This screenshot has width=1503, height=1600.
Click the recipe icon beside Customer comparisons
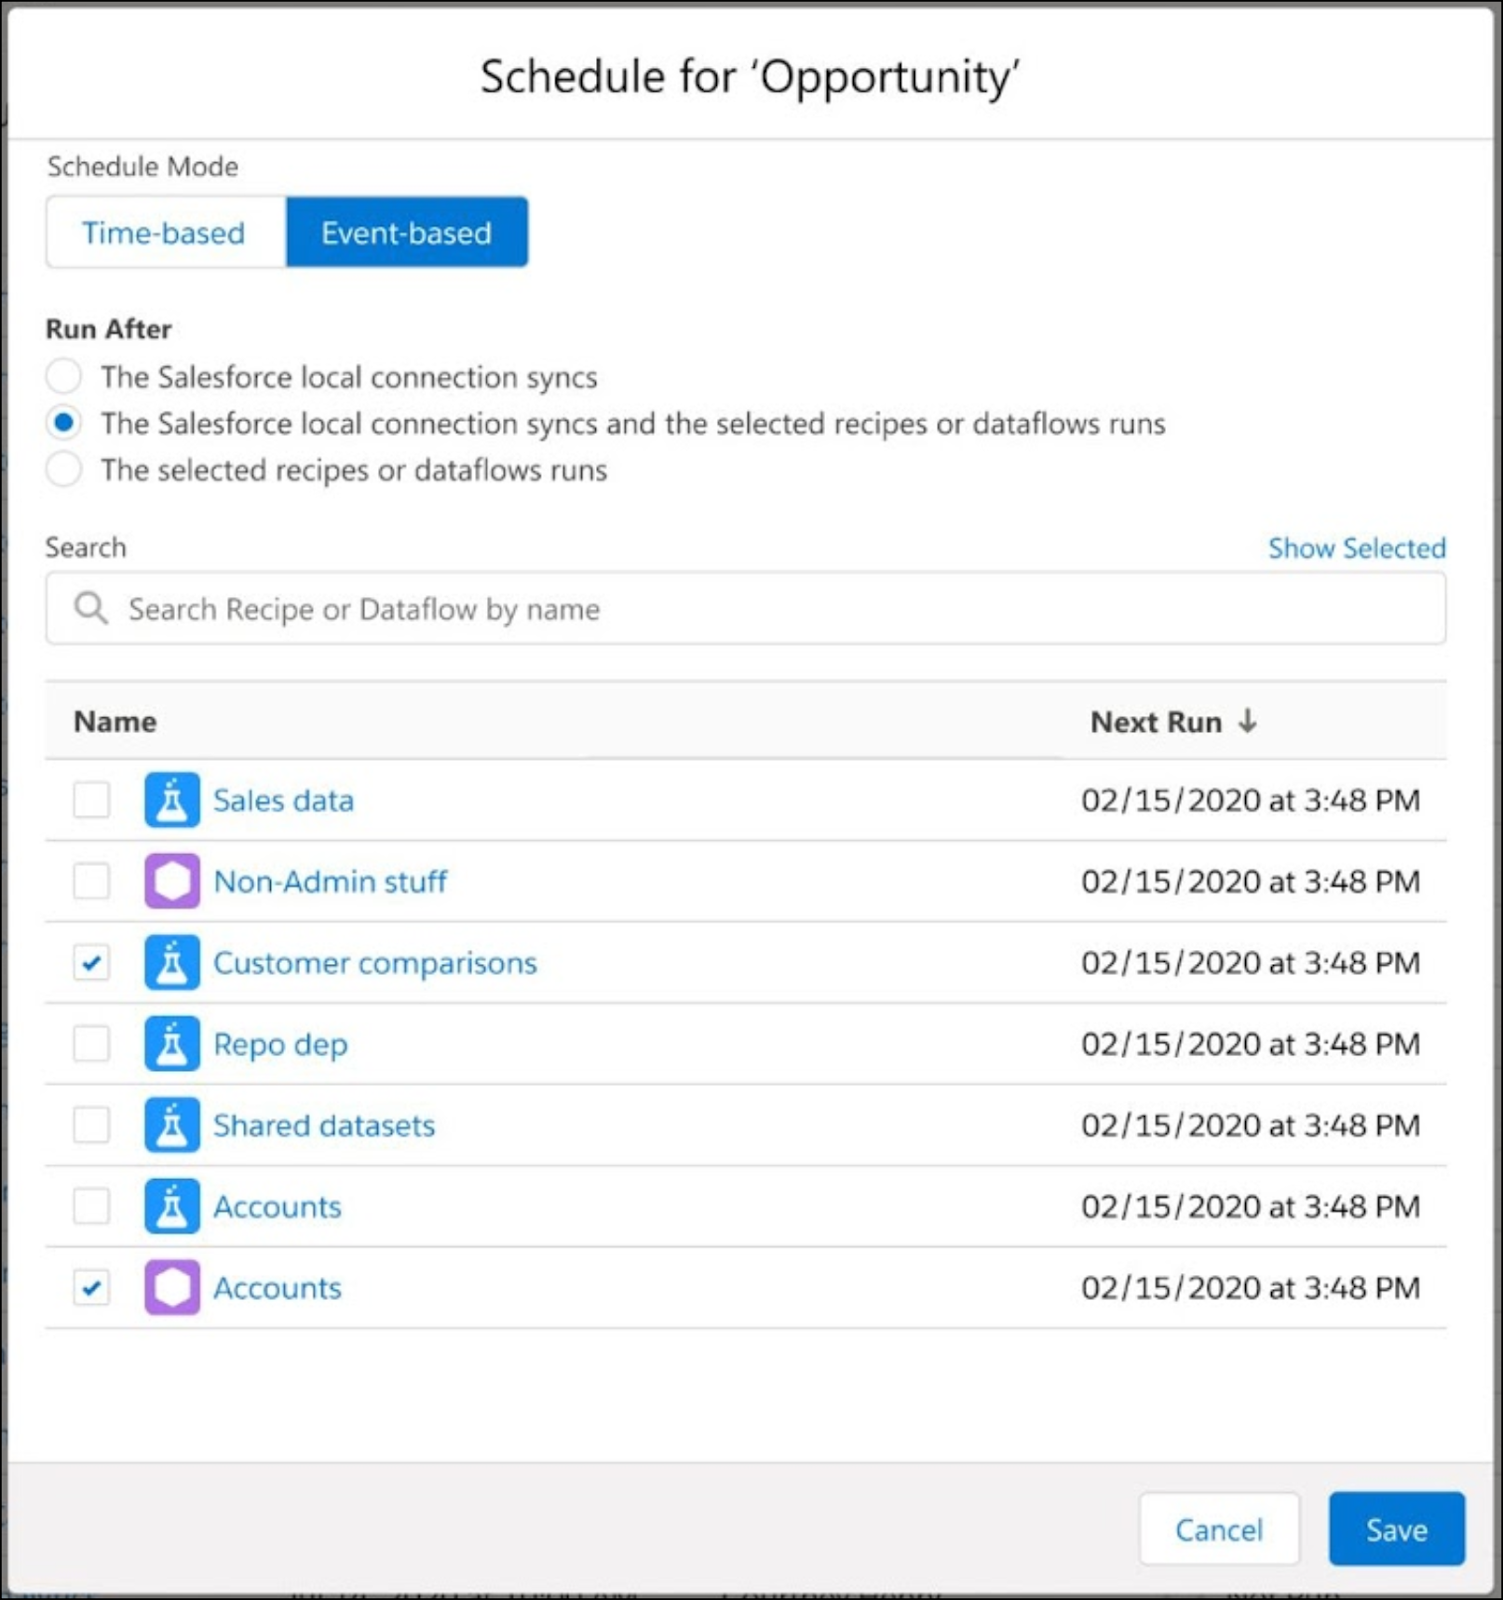pyautogui.click(x=171, y=963)
